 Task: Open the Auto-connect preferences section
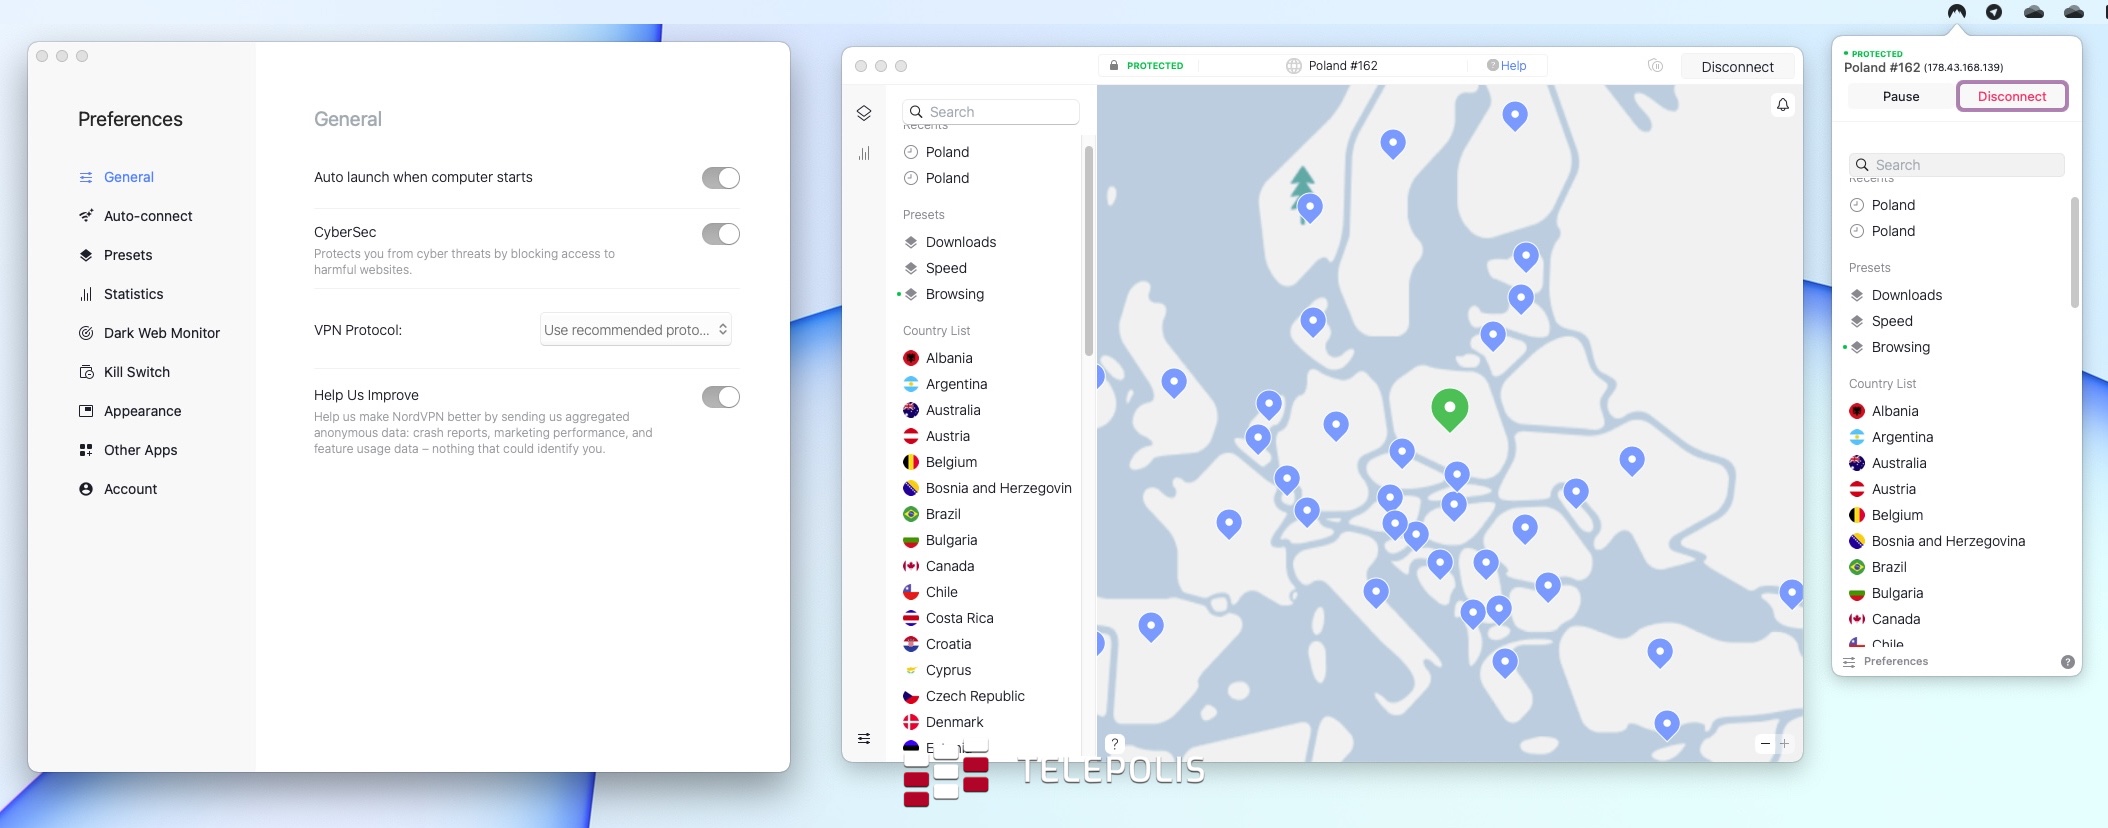pos(147,216)
